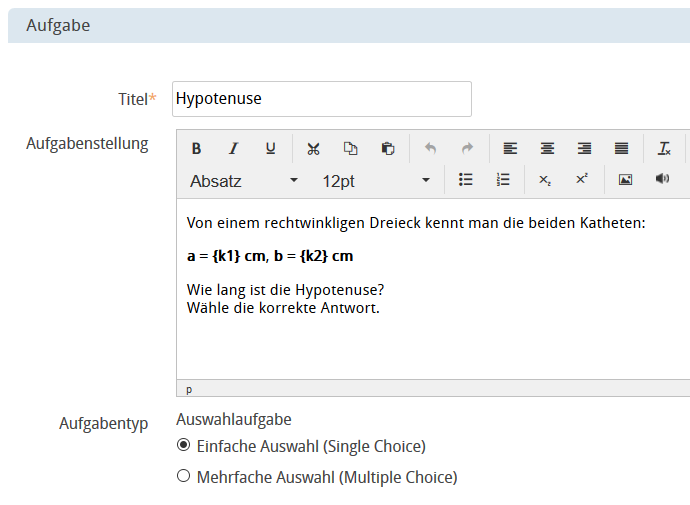
Task: Align text to the left
Action: pos(510,149)
